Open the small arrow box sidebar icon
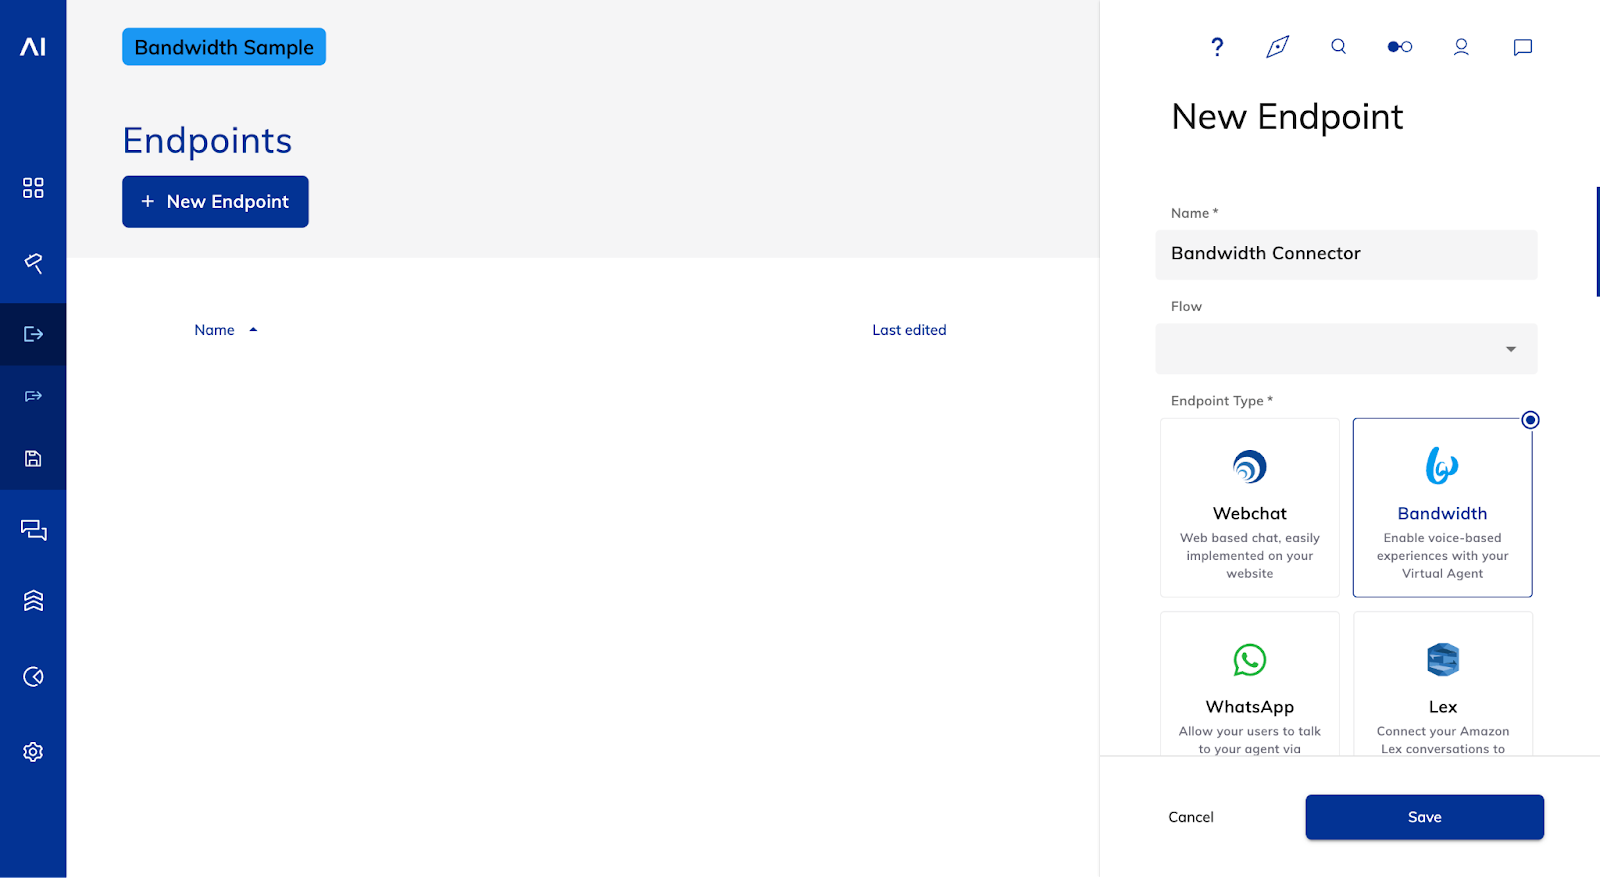The height and width of the screenshot is (878, 1600). click(x=33, y=396)
